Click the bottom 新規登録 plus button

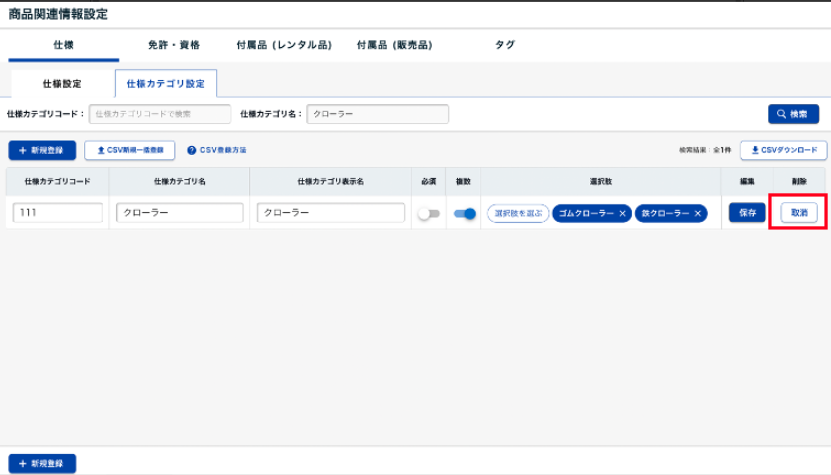pos(42,464)
